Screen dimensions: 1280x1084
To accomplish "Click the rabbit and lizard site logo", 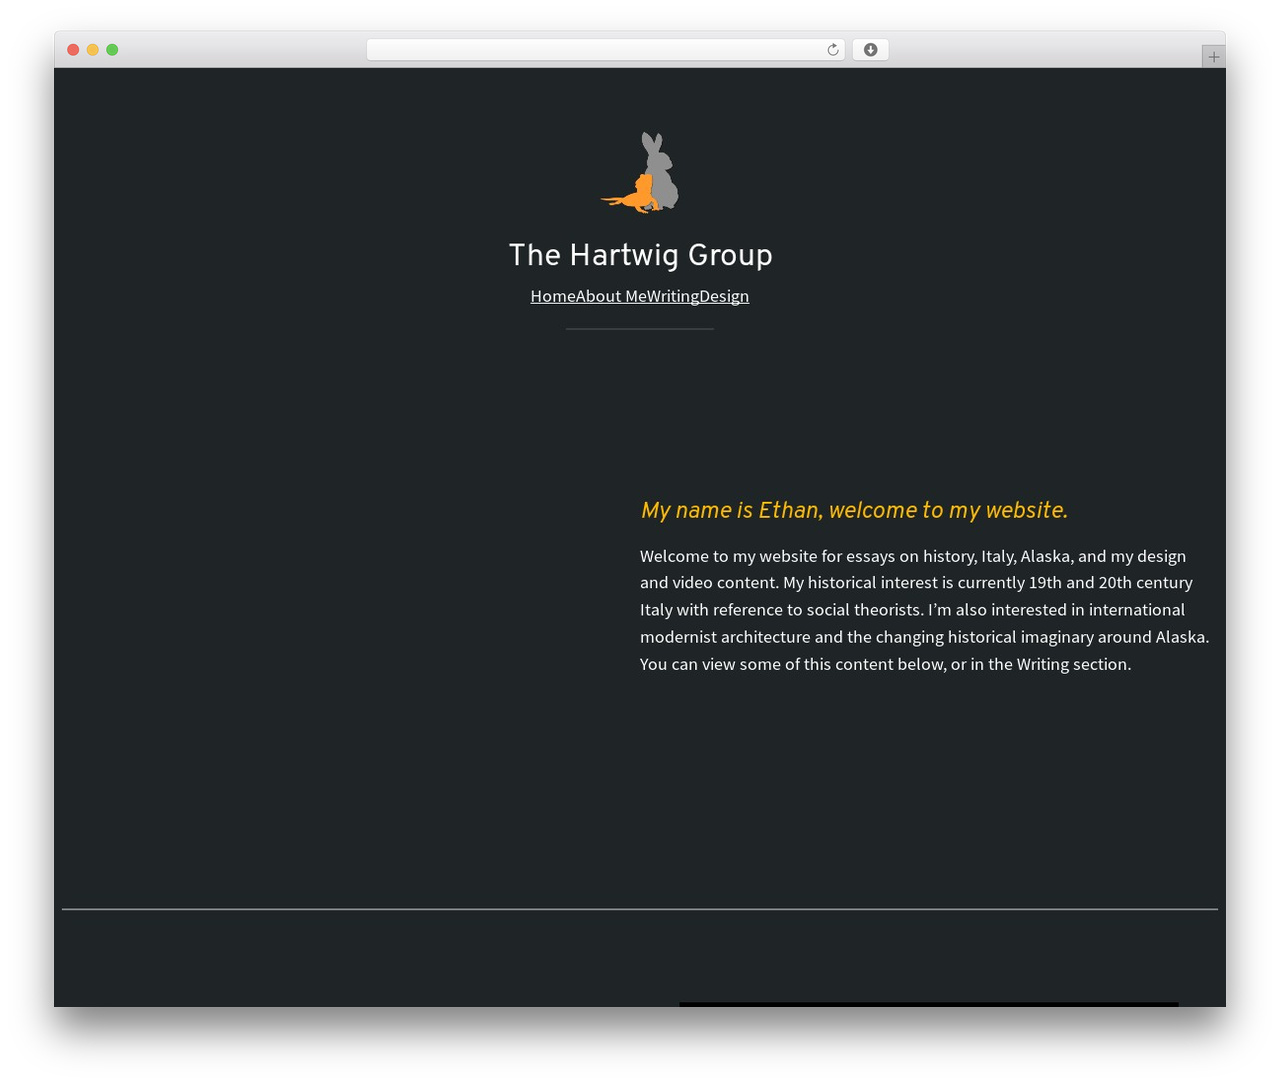I will point(640,172).
